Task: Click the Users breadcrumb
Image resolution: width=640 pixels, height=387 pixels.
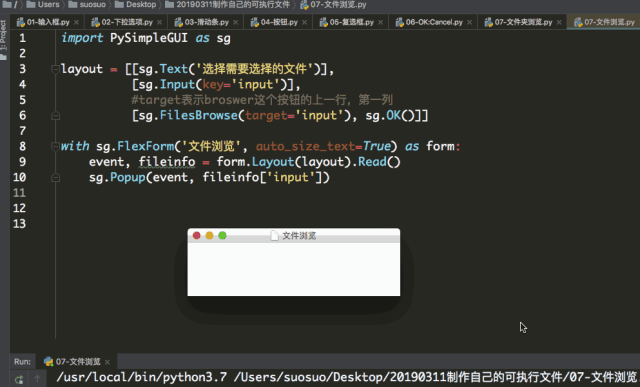Action: pos(43,4)
